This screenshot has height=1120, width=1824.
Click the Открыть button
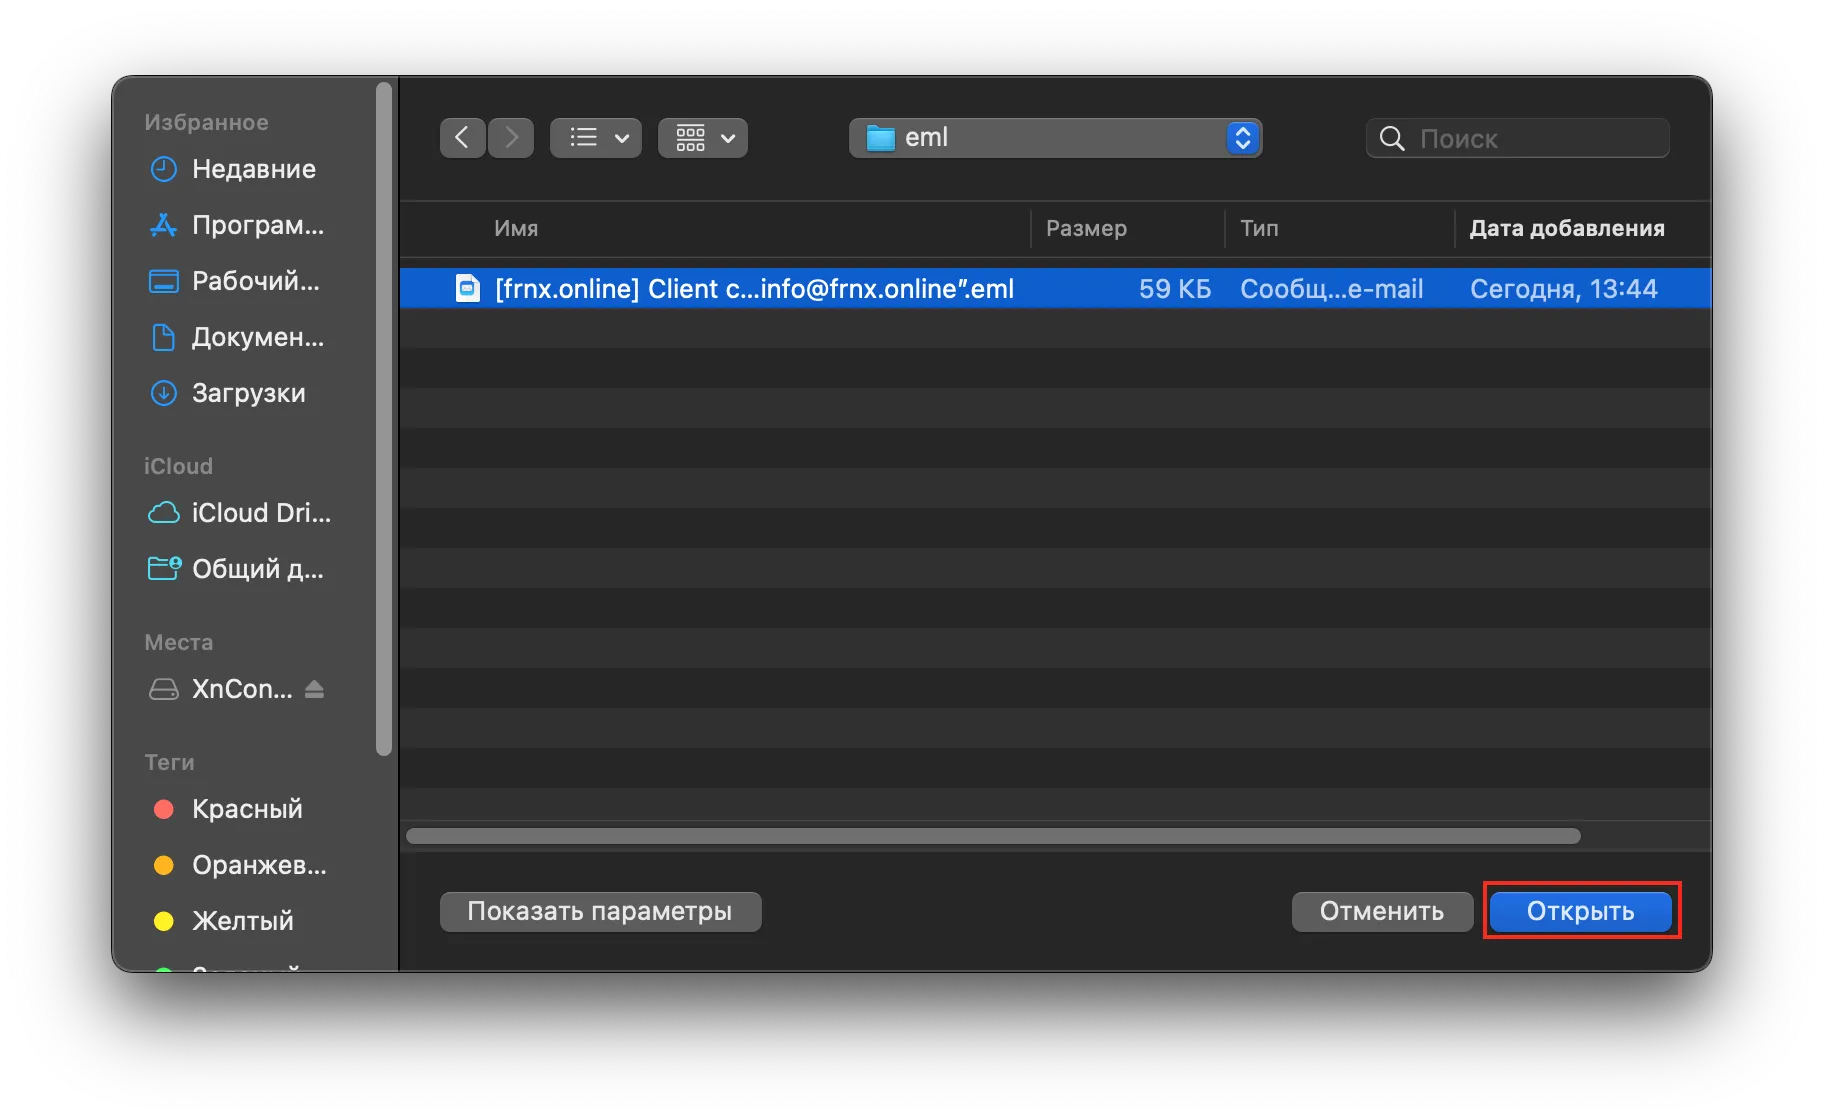coord(1580,911)
